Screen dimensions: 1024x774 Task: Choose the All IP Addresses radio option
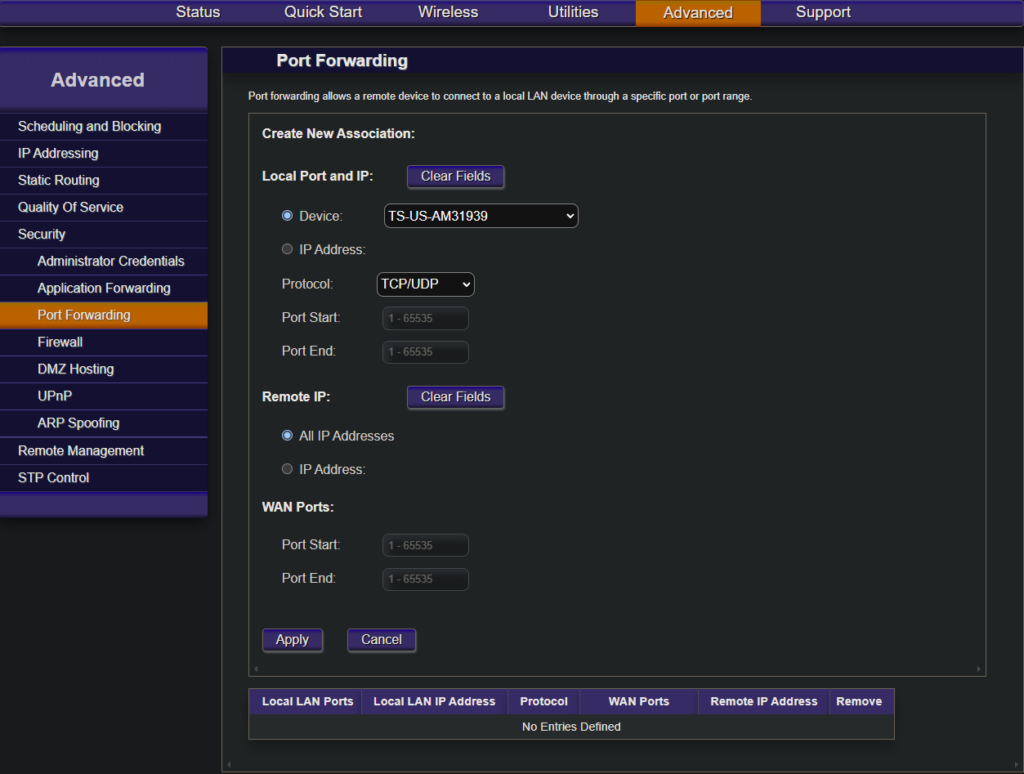click(288, 436)
